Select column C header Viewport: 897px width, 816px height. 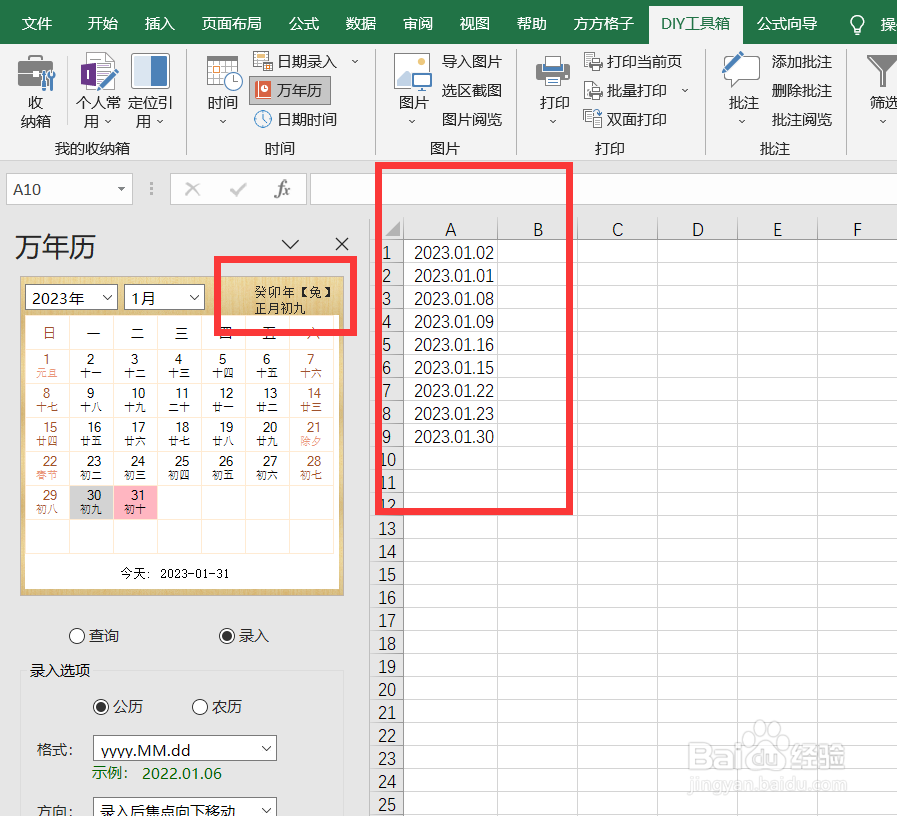[x=617, y=229]
